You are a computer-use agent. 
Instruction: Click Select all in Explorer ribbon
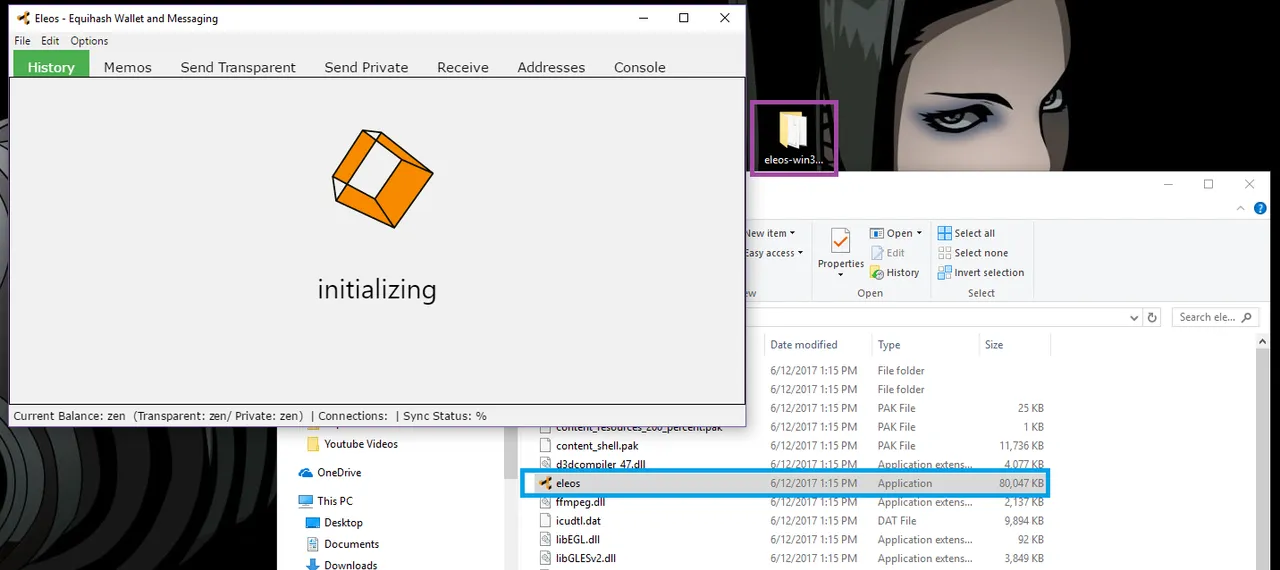[x=966, y=233]
